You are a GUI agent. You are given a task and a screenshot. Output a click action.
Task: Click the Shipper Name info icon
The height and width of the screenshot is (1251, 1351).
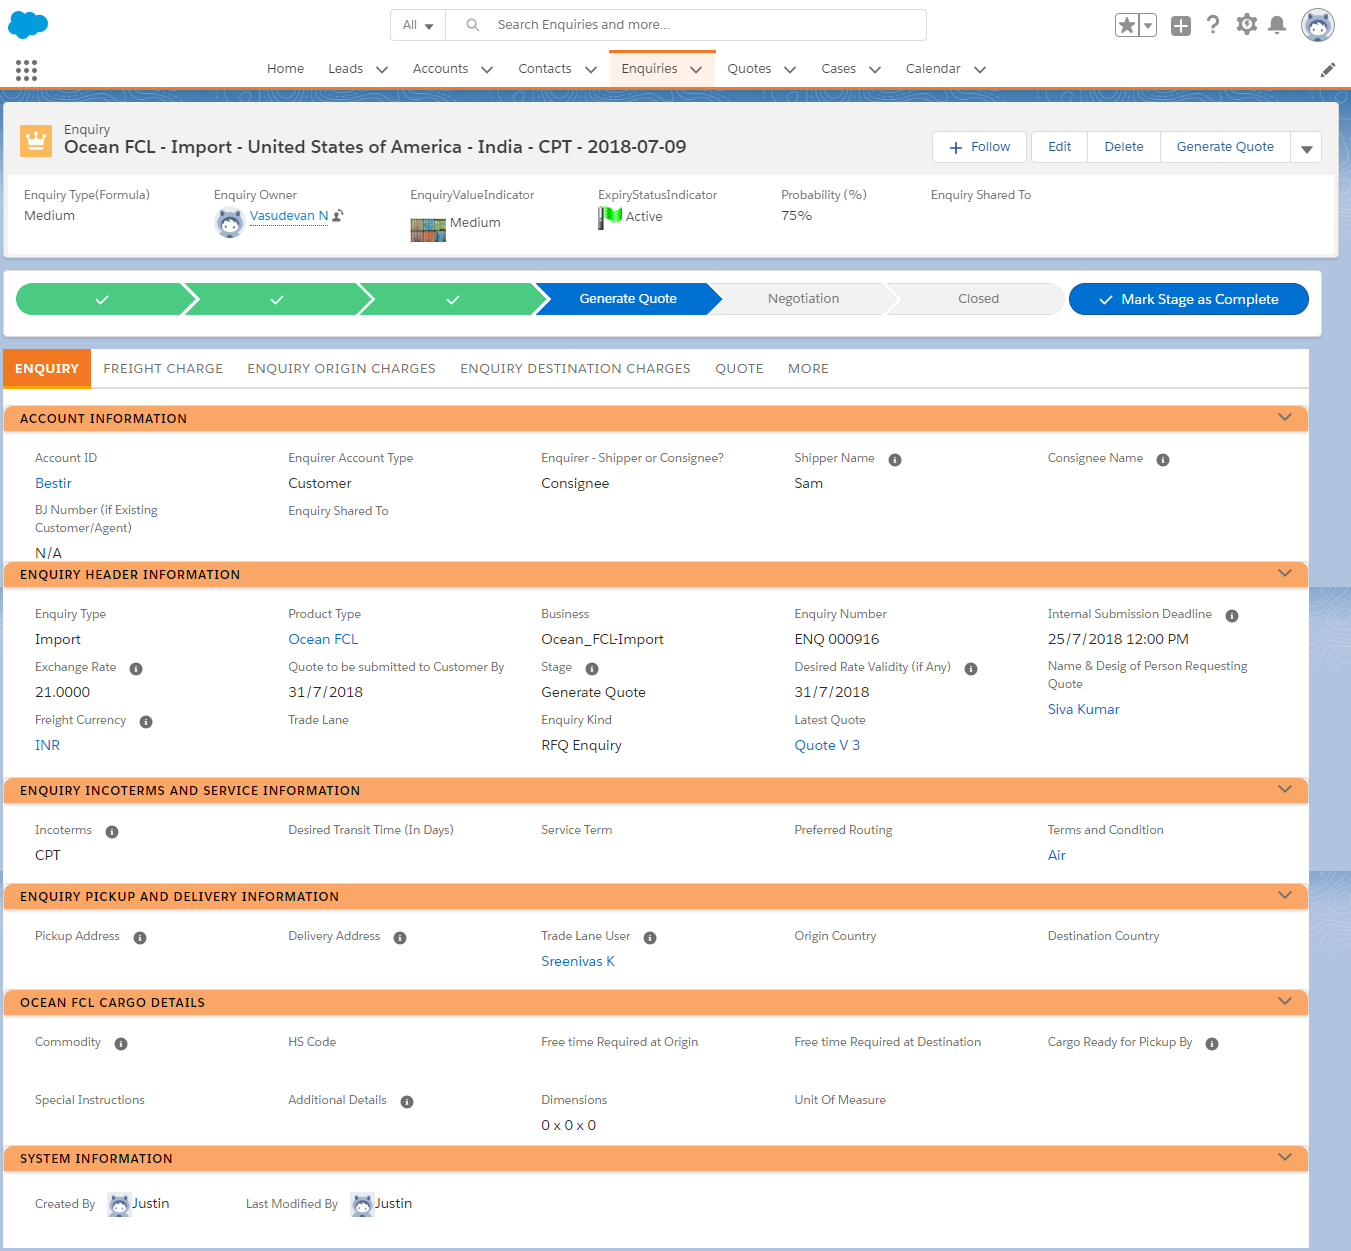(895, 460)
